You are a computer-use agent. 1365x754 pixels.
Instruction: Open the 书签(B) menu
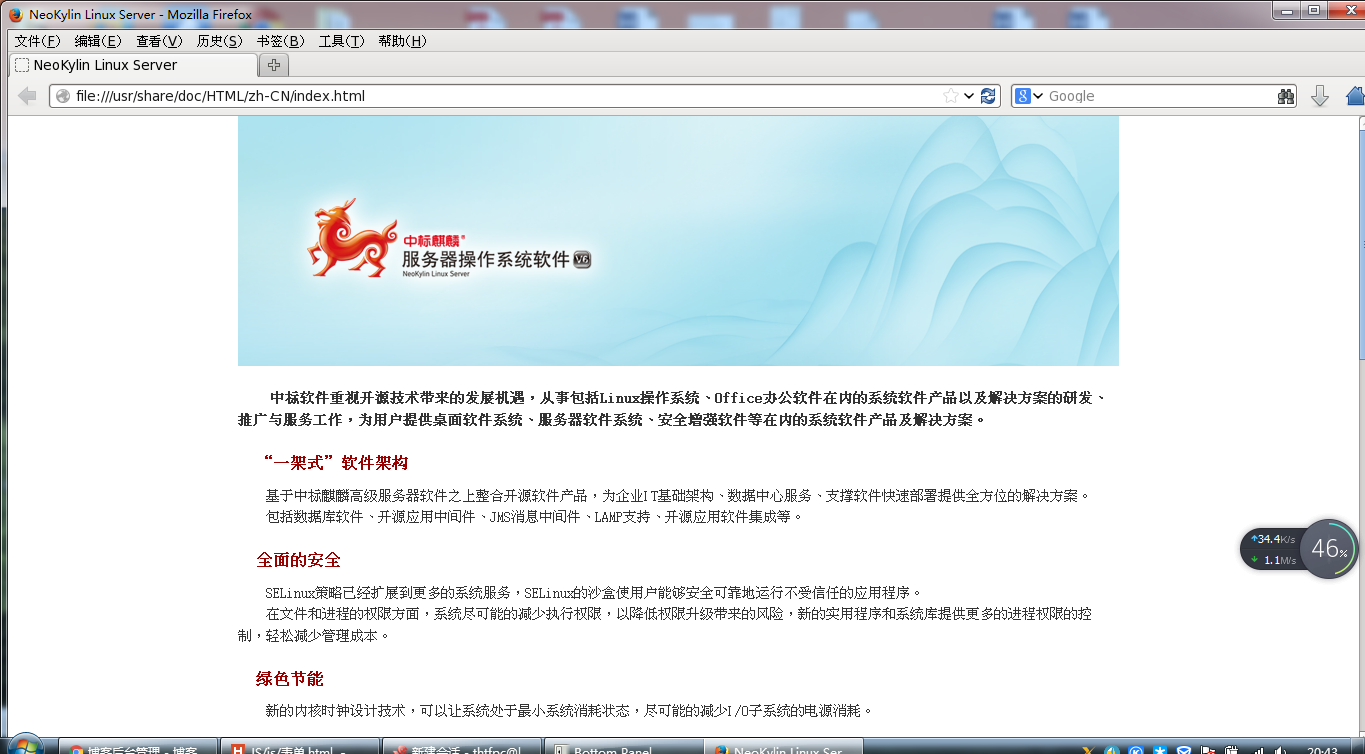click(x=280, y=41)
